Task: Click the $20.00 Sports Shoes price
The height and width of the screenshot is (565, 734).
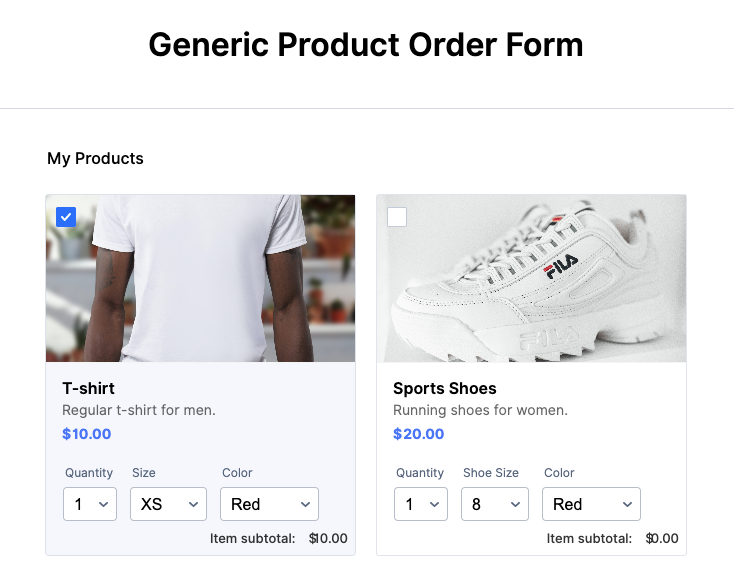Action: click(419, 434)
